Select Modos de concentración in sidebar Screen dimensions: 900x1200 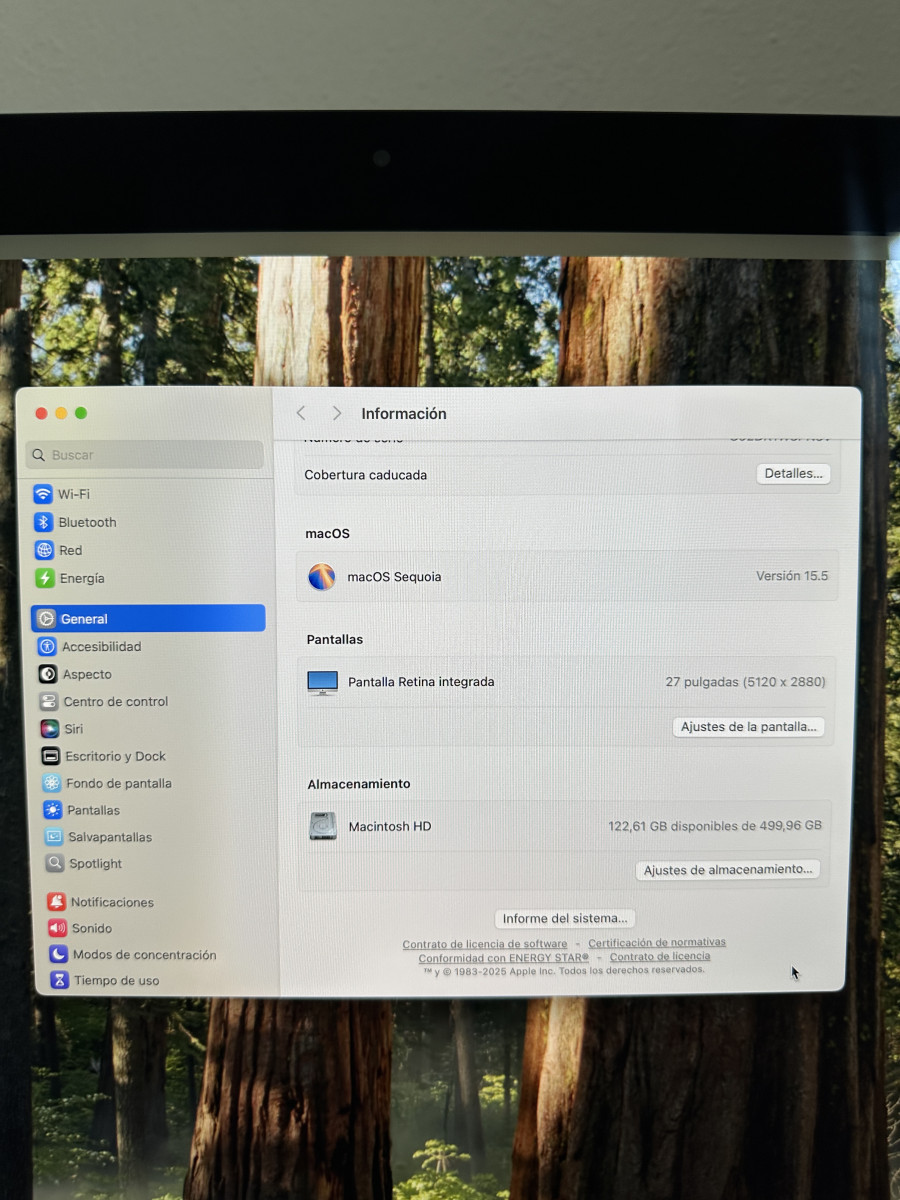tap(132, 955)
